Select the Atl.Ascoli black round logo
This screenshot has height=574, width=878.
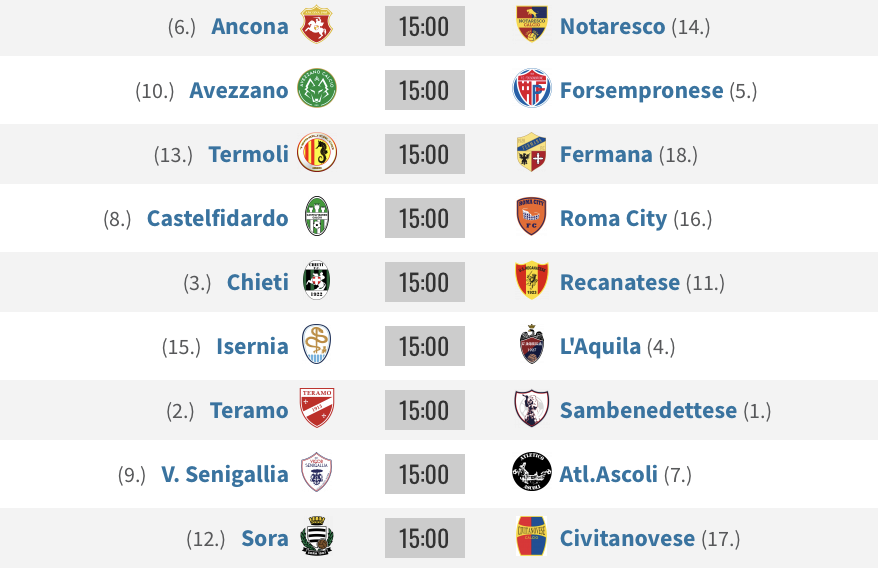[x=531, y=472]
